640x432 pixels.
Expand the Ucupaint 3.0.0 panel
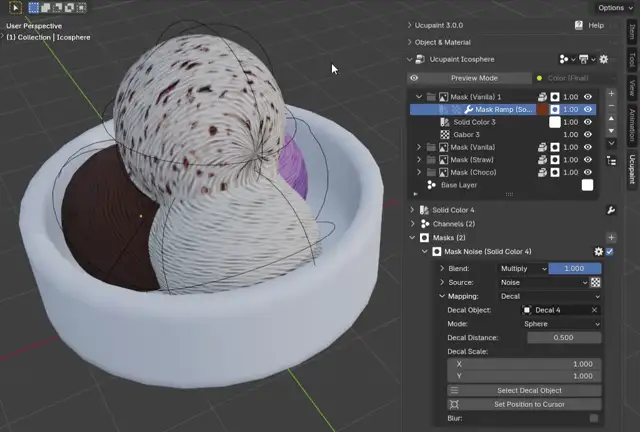[x=410, y=25]
